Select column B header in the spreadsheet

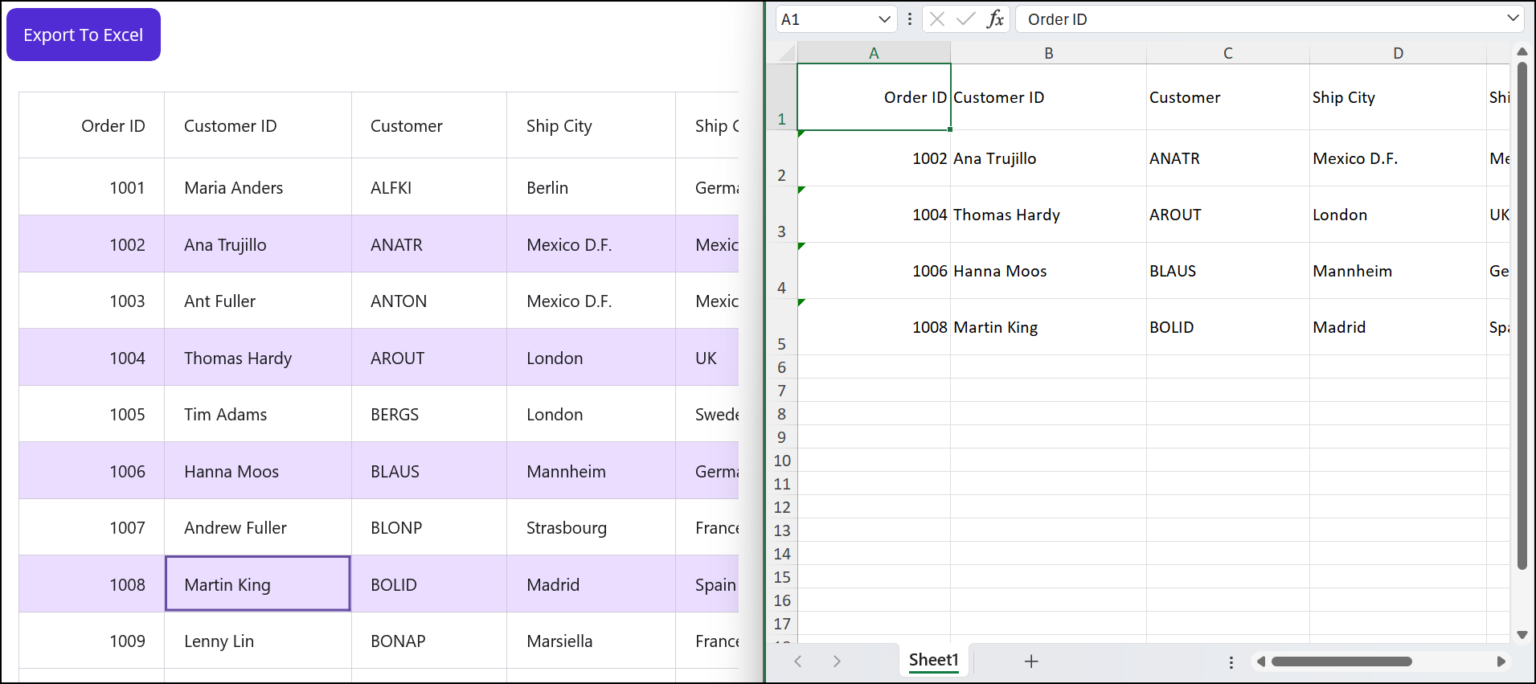1048,52
